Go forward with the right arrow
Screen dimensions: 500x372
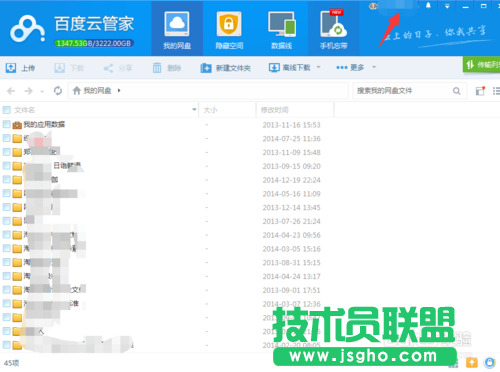pos(29,91)
